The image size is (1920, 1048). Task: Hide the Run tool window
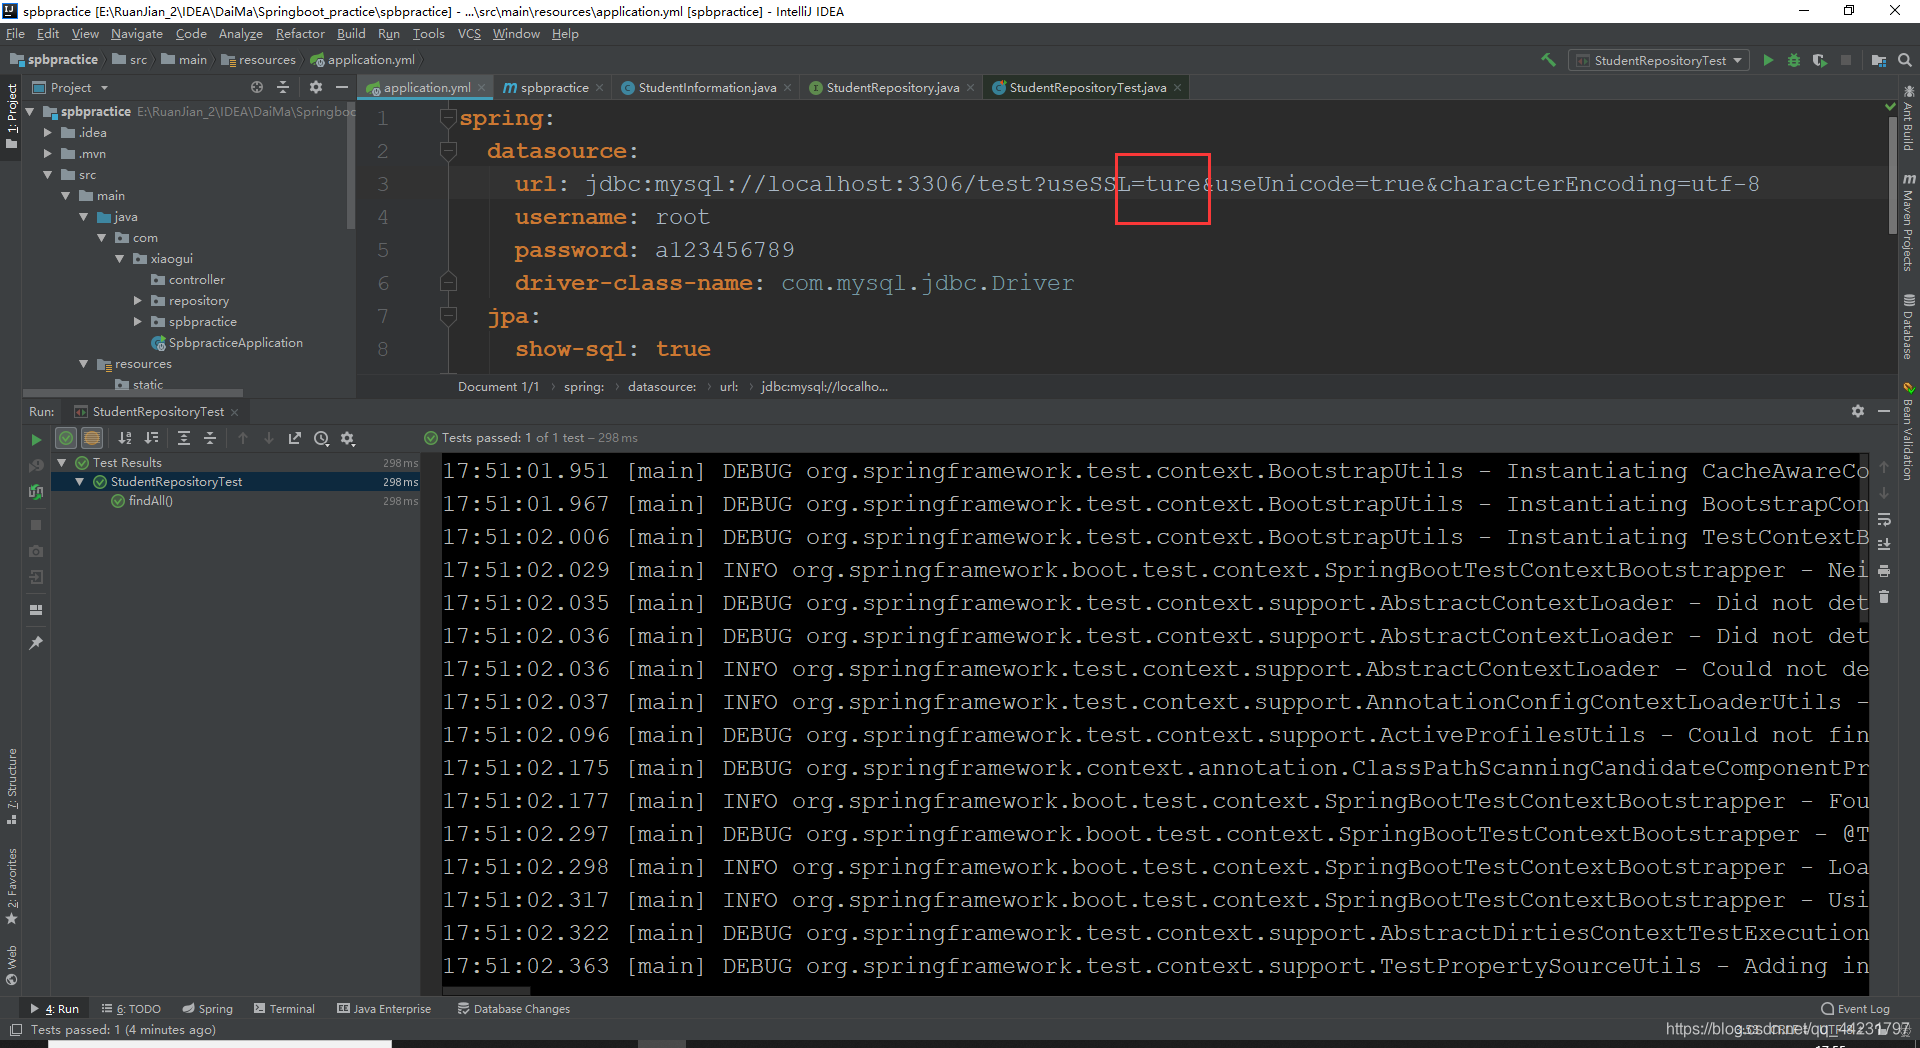coord(1883,411)
